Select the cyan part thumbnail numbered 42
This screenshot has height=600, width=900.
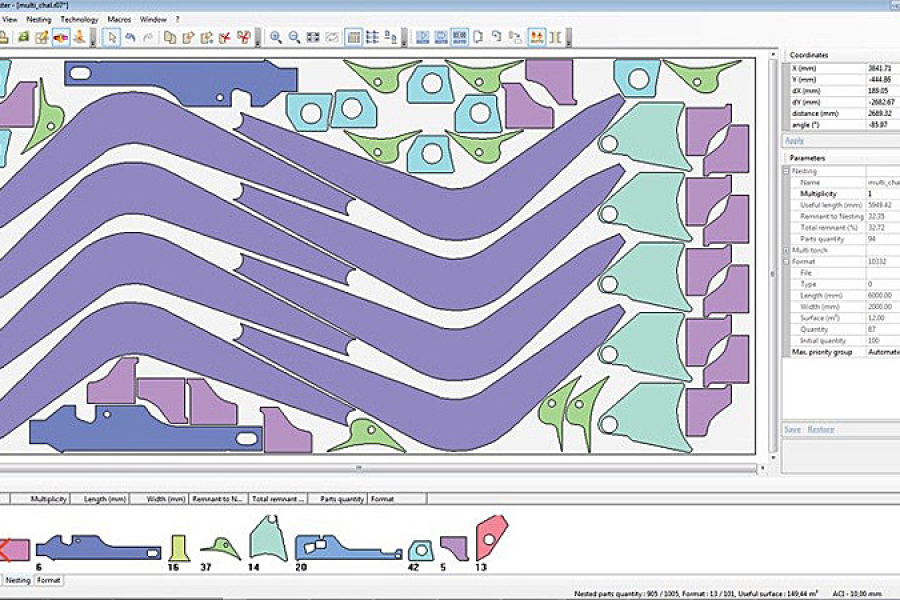[421, 550]
